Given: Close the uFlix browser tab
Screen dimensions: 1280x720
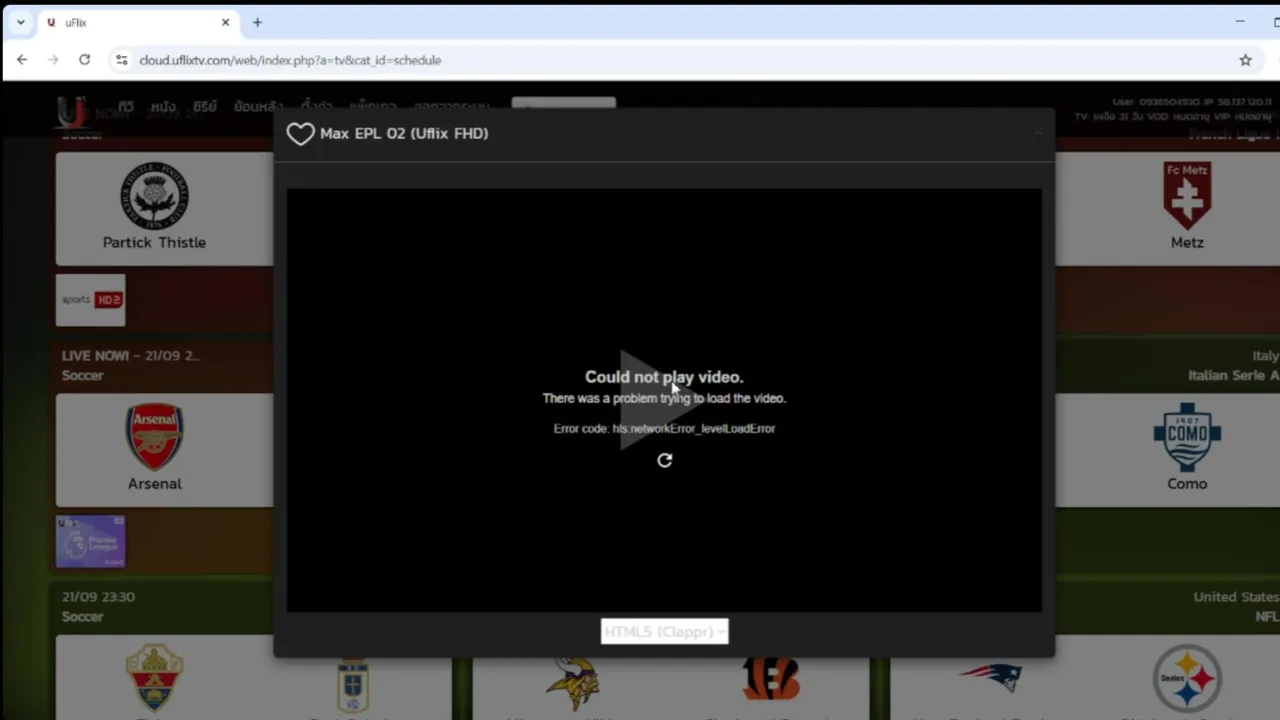Looking at the screenshot, I should 225,22.
